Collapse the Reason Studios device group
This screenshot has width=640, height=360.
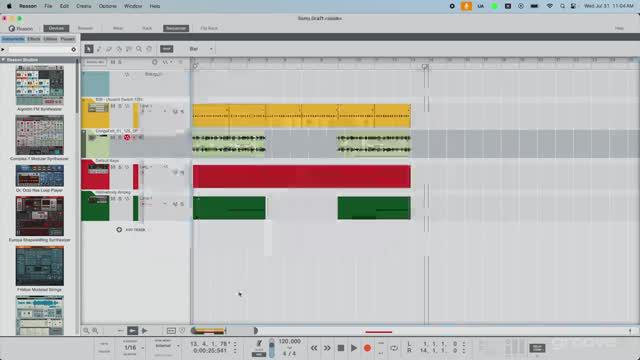point(3,60)
